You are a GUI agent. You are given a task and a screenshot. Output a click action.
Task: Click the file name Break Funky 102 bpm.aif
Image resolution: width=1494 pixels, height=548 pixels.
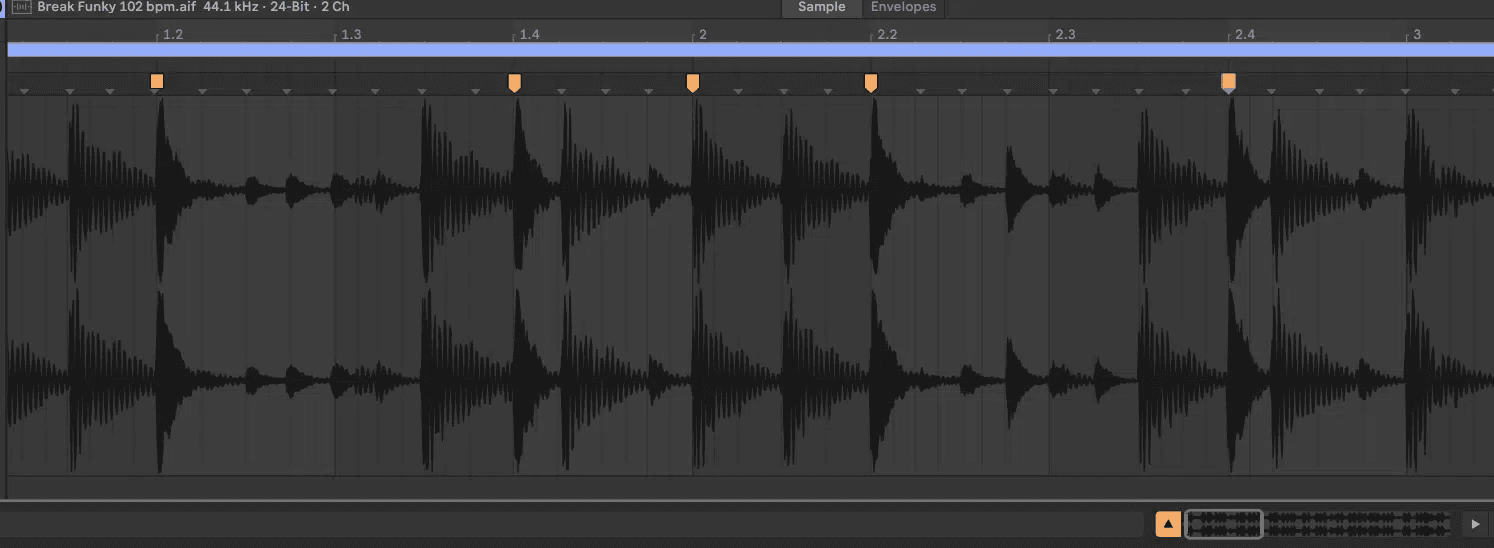coord(116,7)
